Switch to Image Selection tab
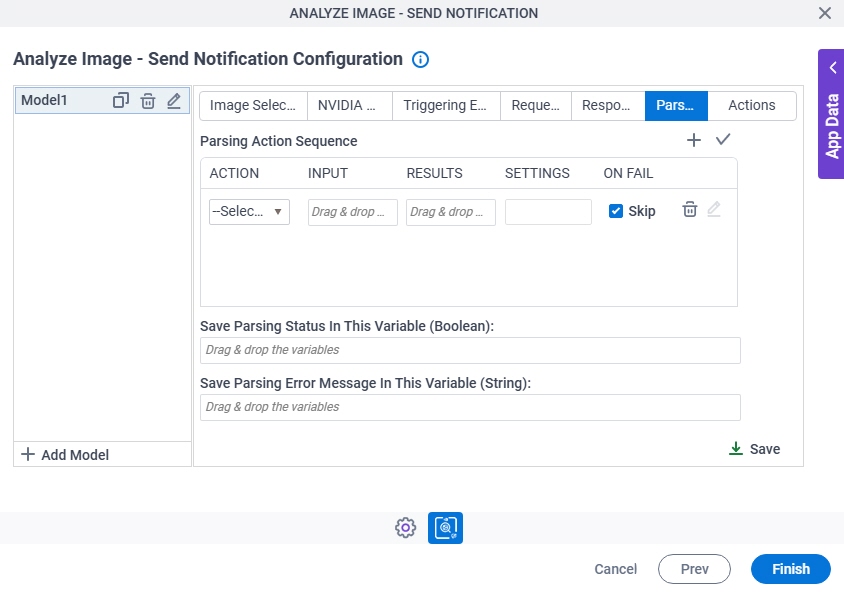 tap(253, 105)
